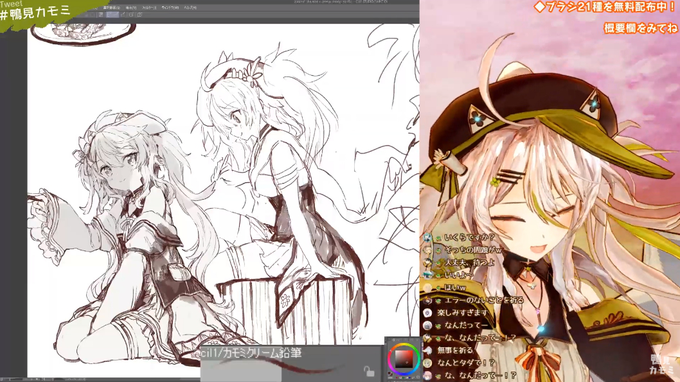680x382 pixels.
Task: Open the ウィンドウ menu in the menu bar
Action: pos(170,8)
